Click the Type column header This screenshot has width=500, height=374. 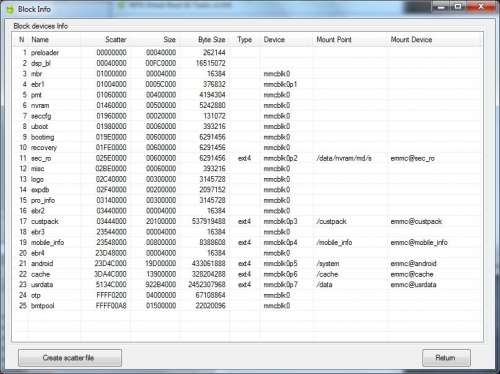click(x=245, y=40)
